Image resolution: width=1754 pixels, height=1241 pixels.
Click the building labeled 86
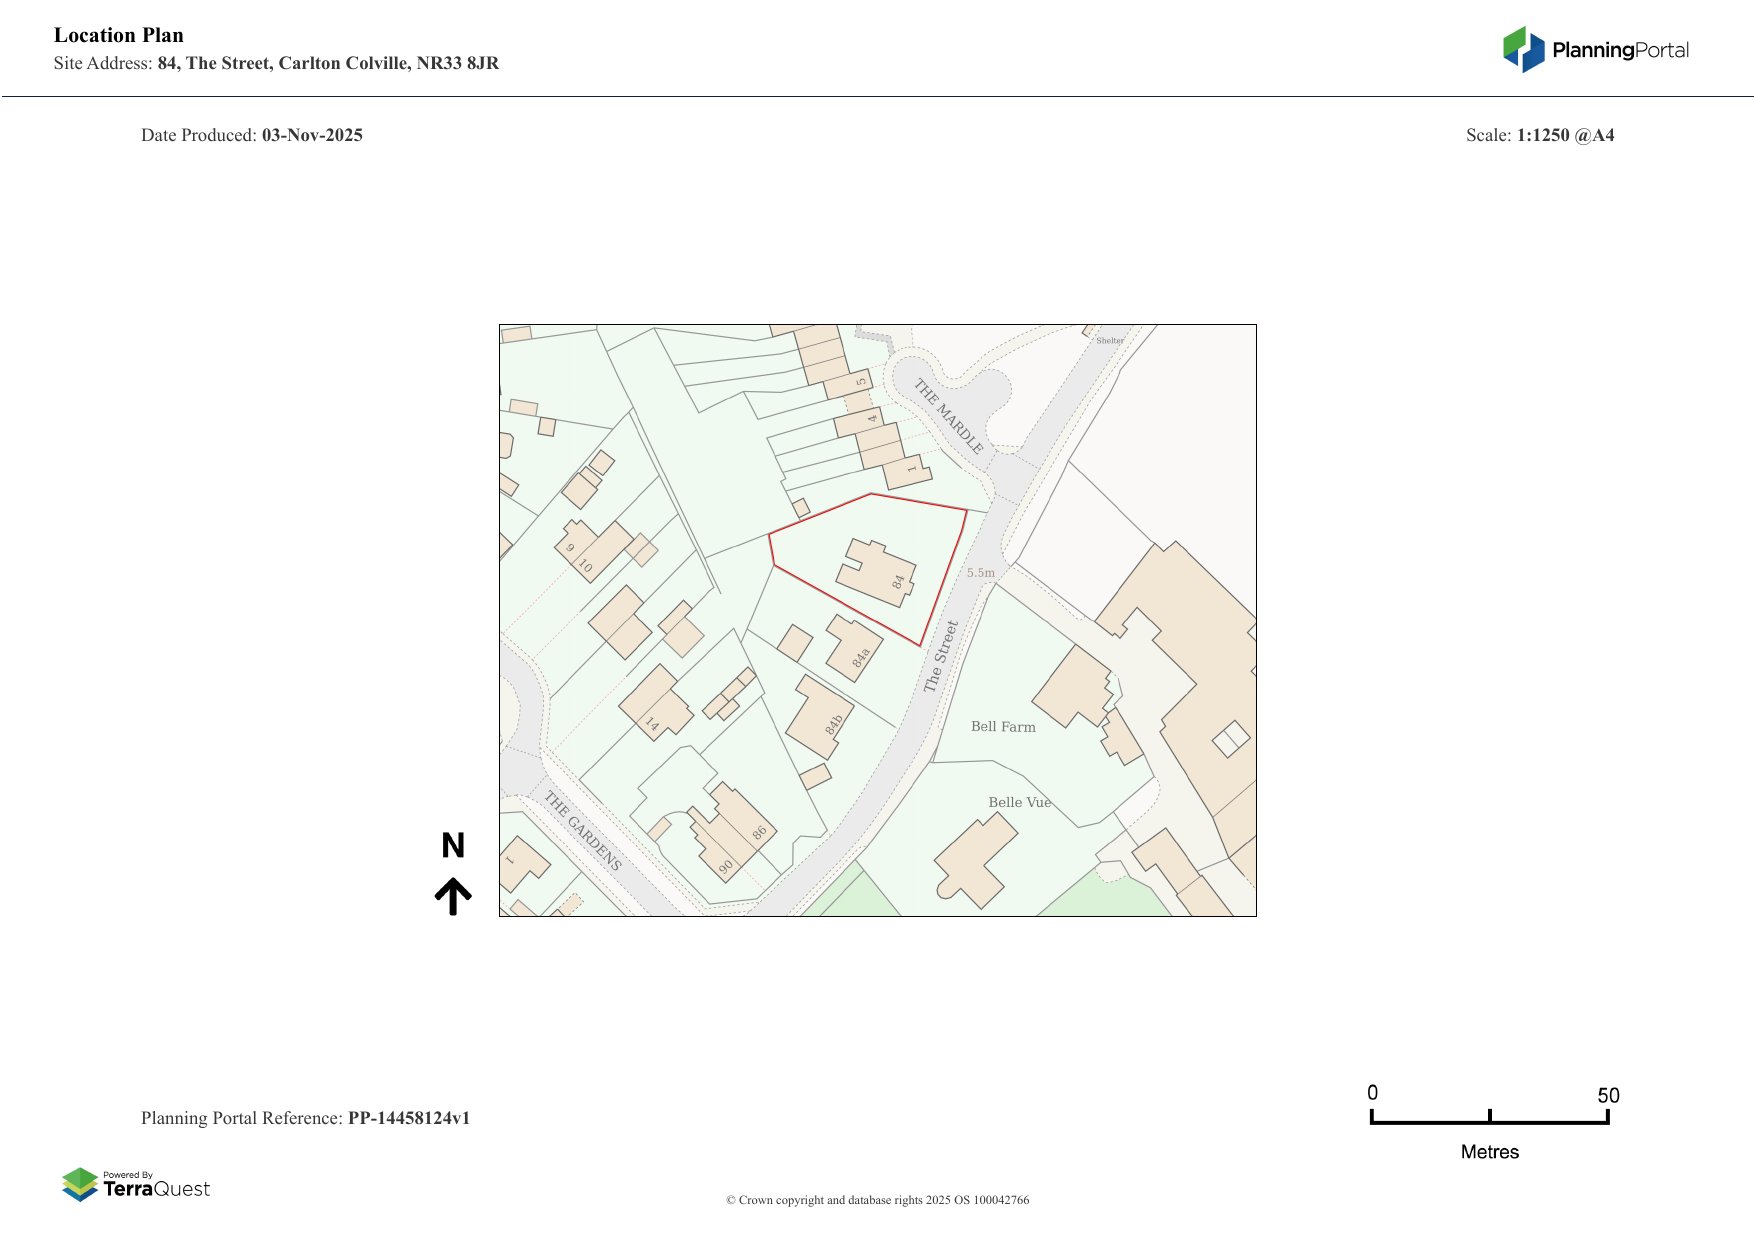[738, 825]
